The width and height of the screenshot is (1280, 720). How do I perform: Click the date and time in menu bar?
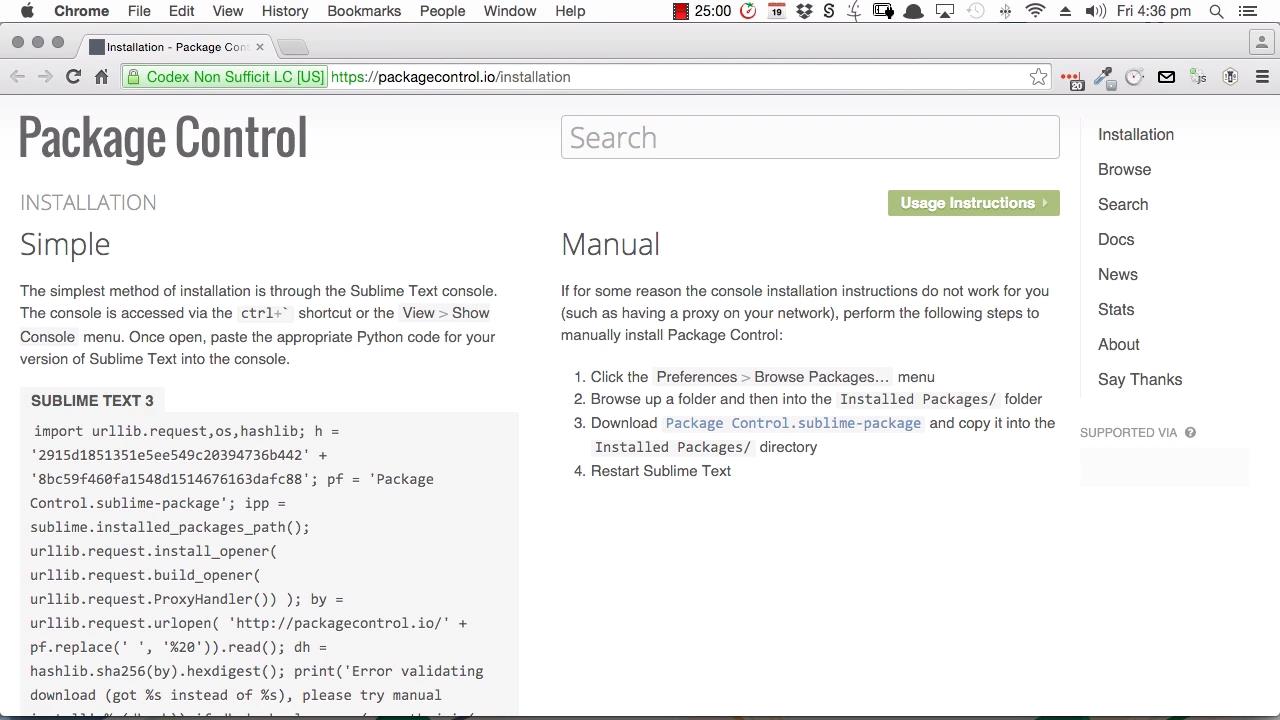pos(1153,11)
